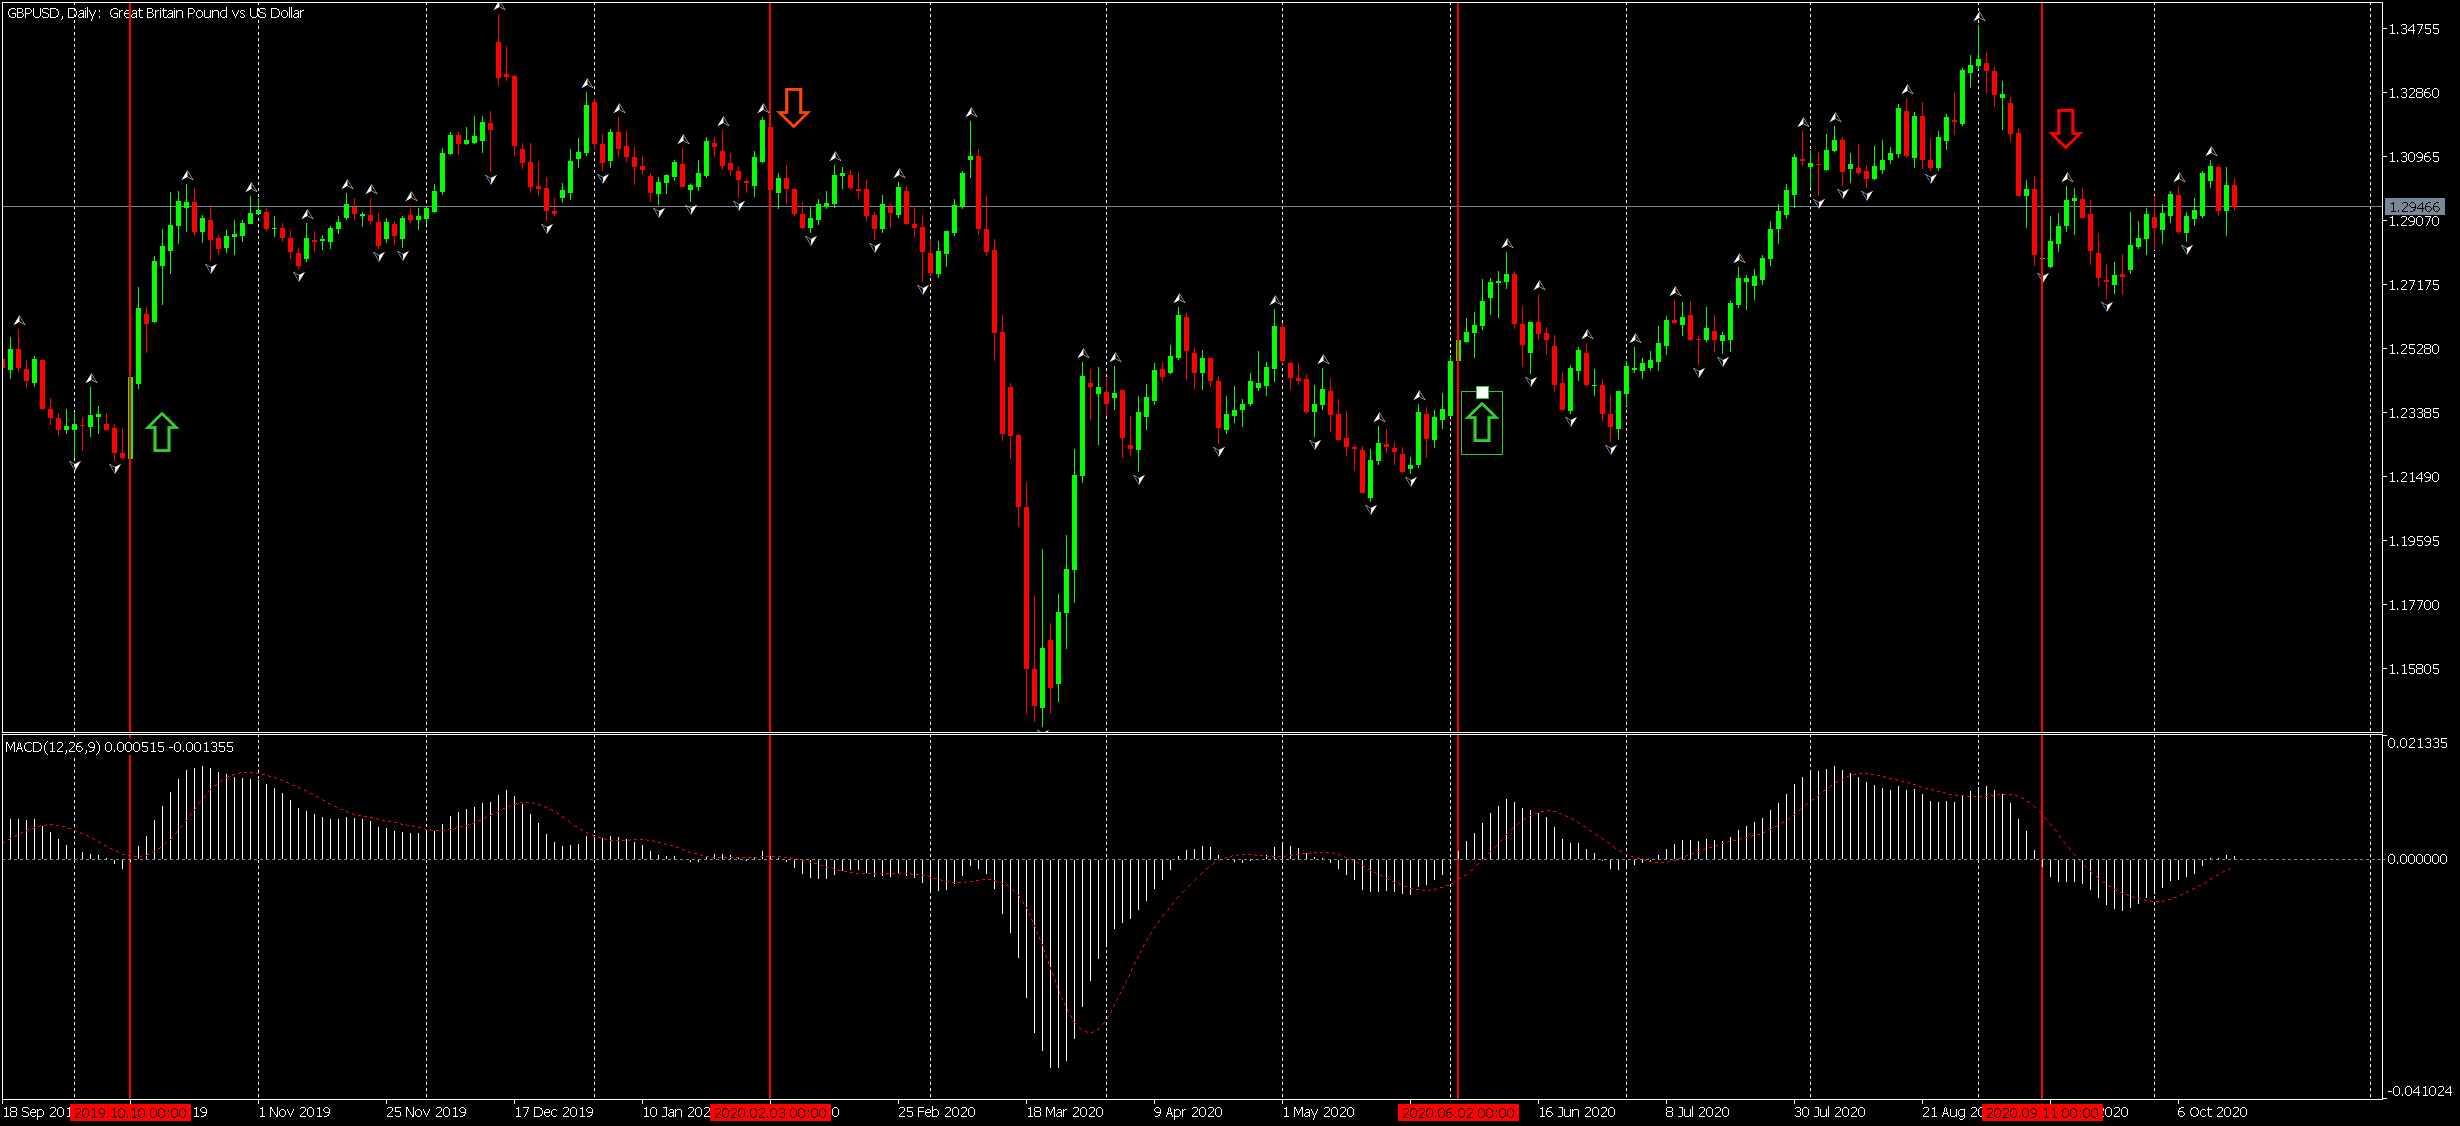This screenshot has height=1126, width=2460.
Task: Click the red 2020.09.11 00:00 date label
Action: 2042,1112
